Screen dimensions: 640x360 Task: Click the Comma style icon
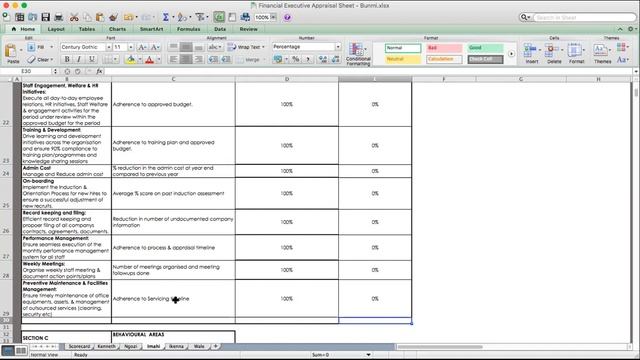[308, 60]
